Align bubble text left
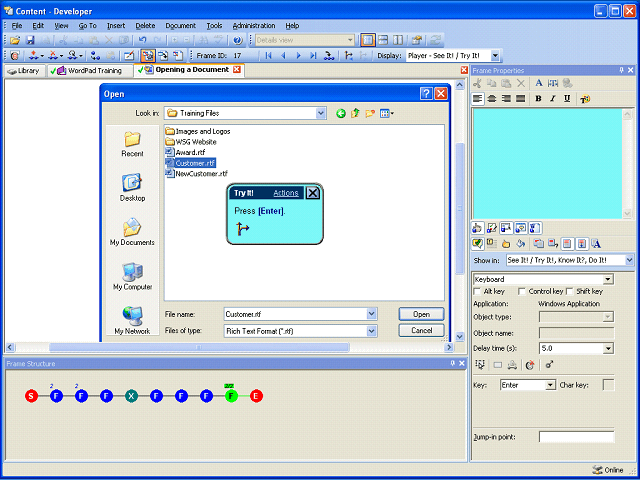The width and height of the screenshot is (640, 480). 478,99
